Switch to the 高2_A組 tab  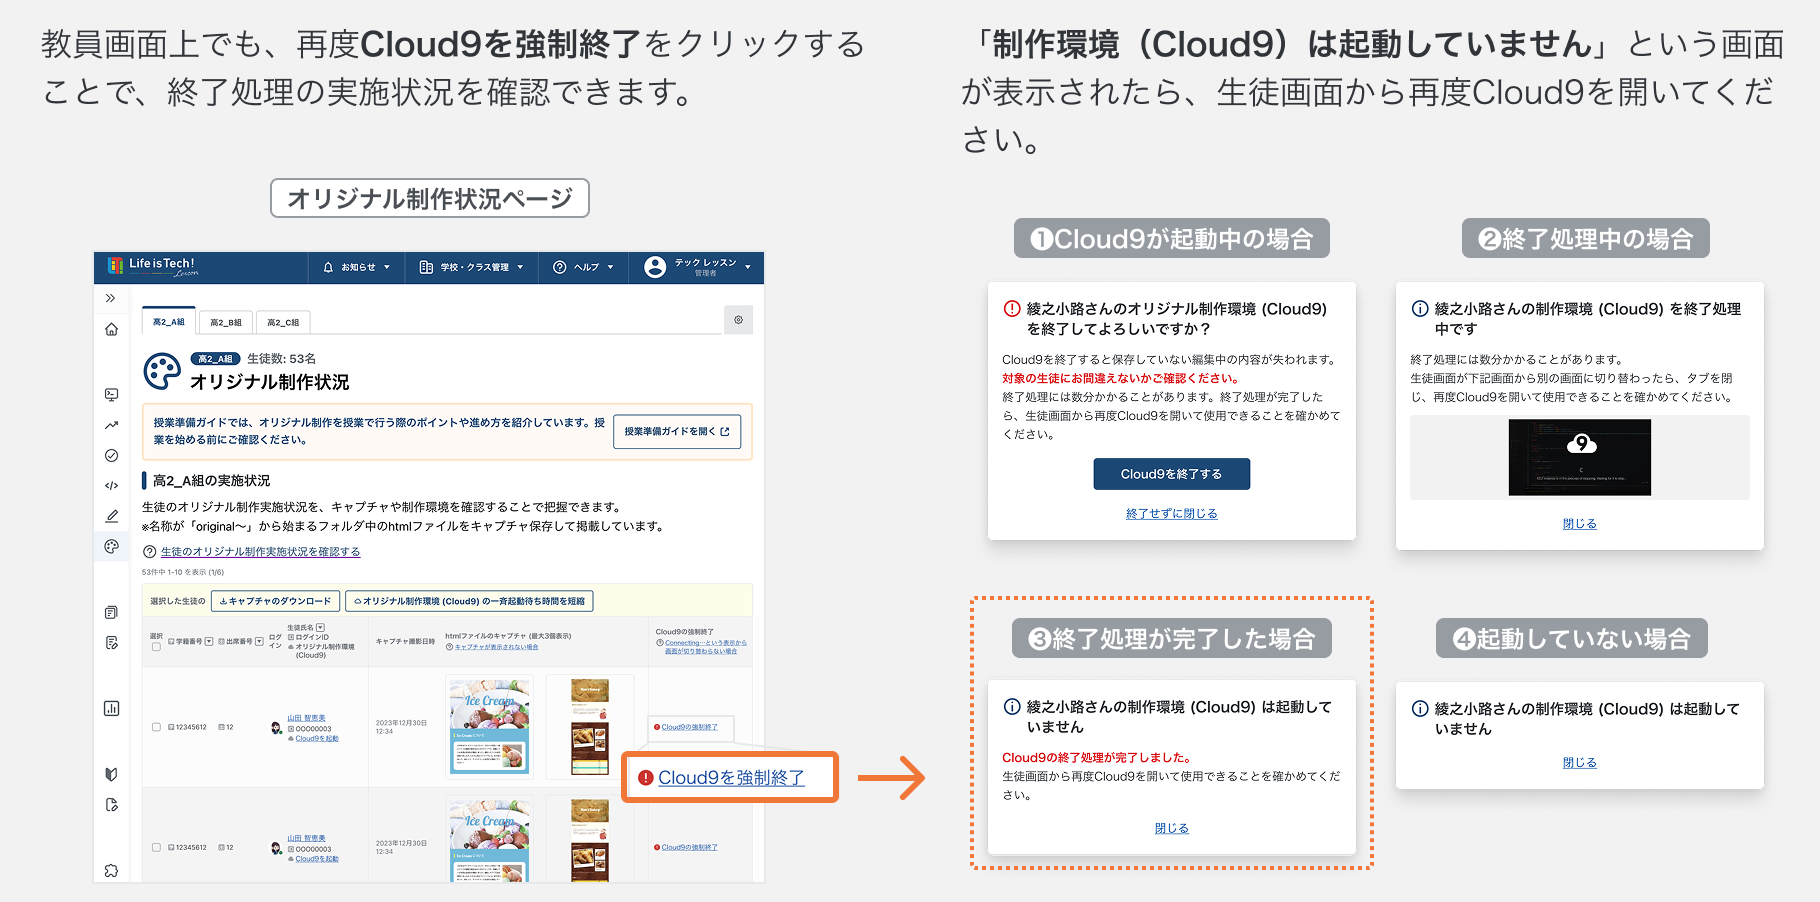(x=169, y=321)
